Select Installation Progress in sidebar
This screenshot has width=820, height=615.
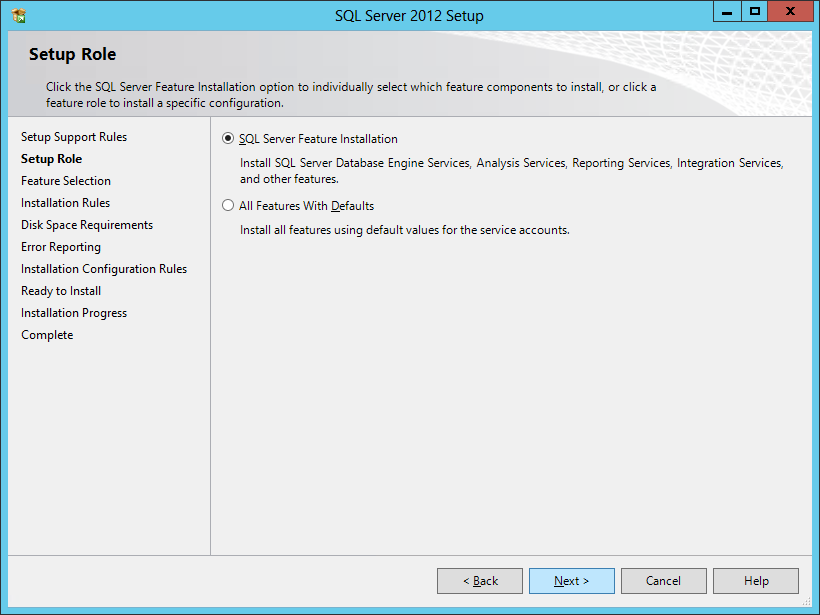tap(74, 312)
